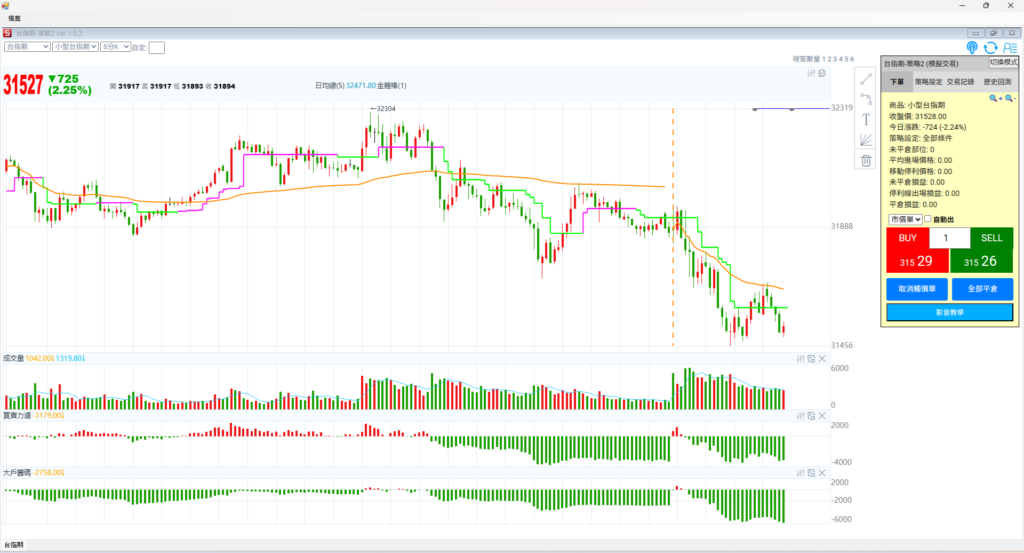This screenshot has width=1024, height=553.
Task: Click the refresh data icon
Action: [990, 47]
